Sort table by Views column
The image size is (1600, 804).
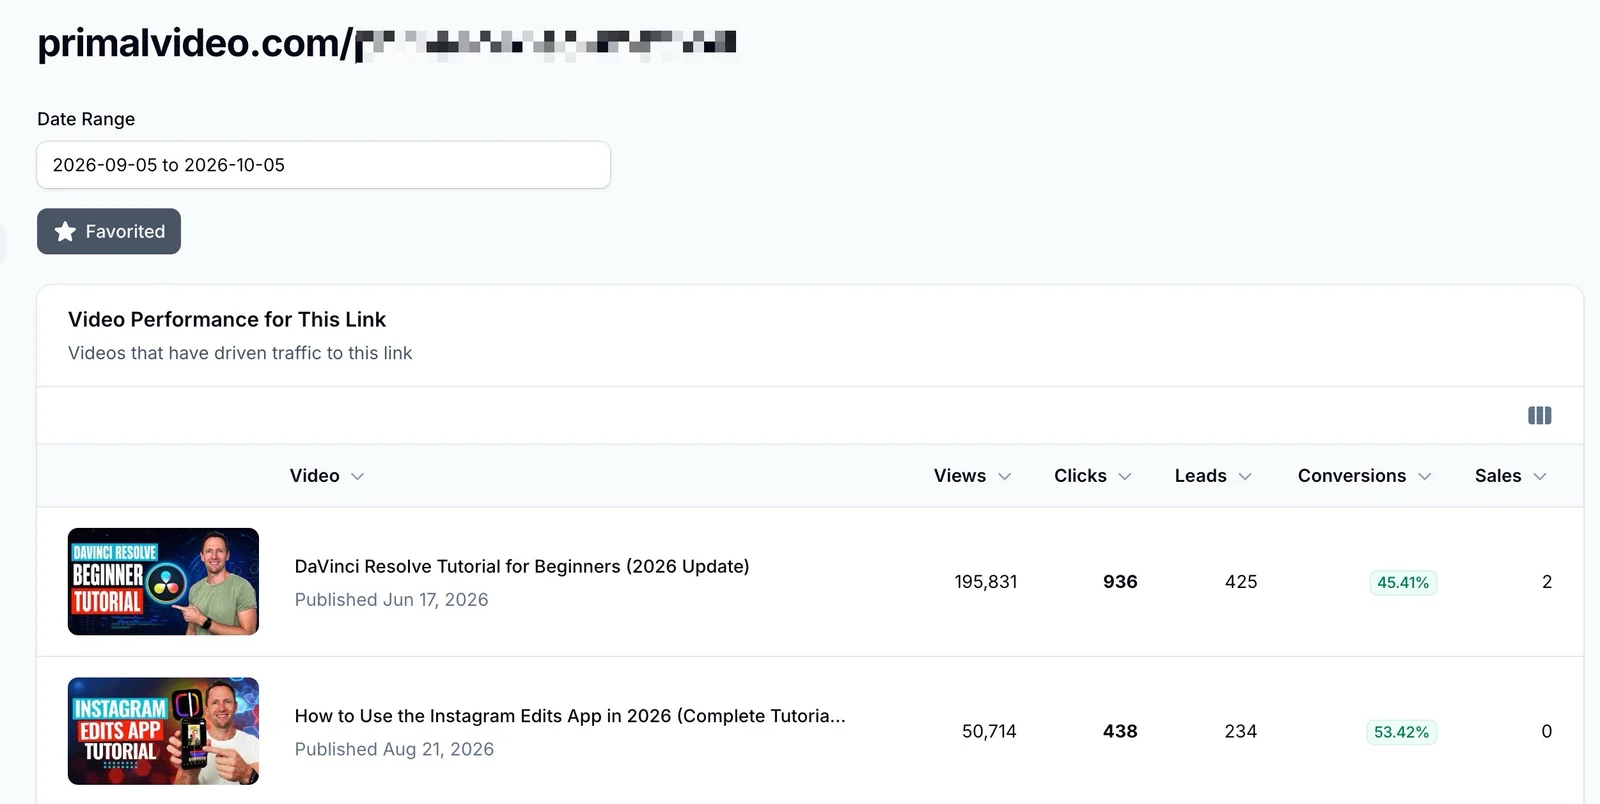pos(972,476)
